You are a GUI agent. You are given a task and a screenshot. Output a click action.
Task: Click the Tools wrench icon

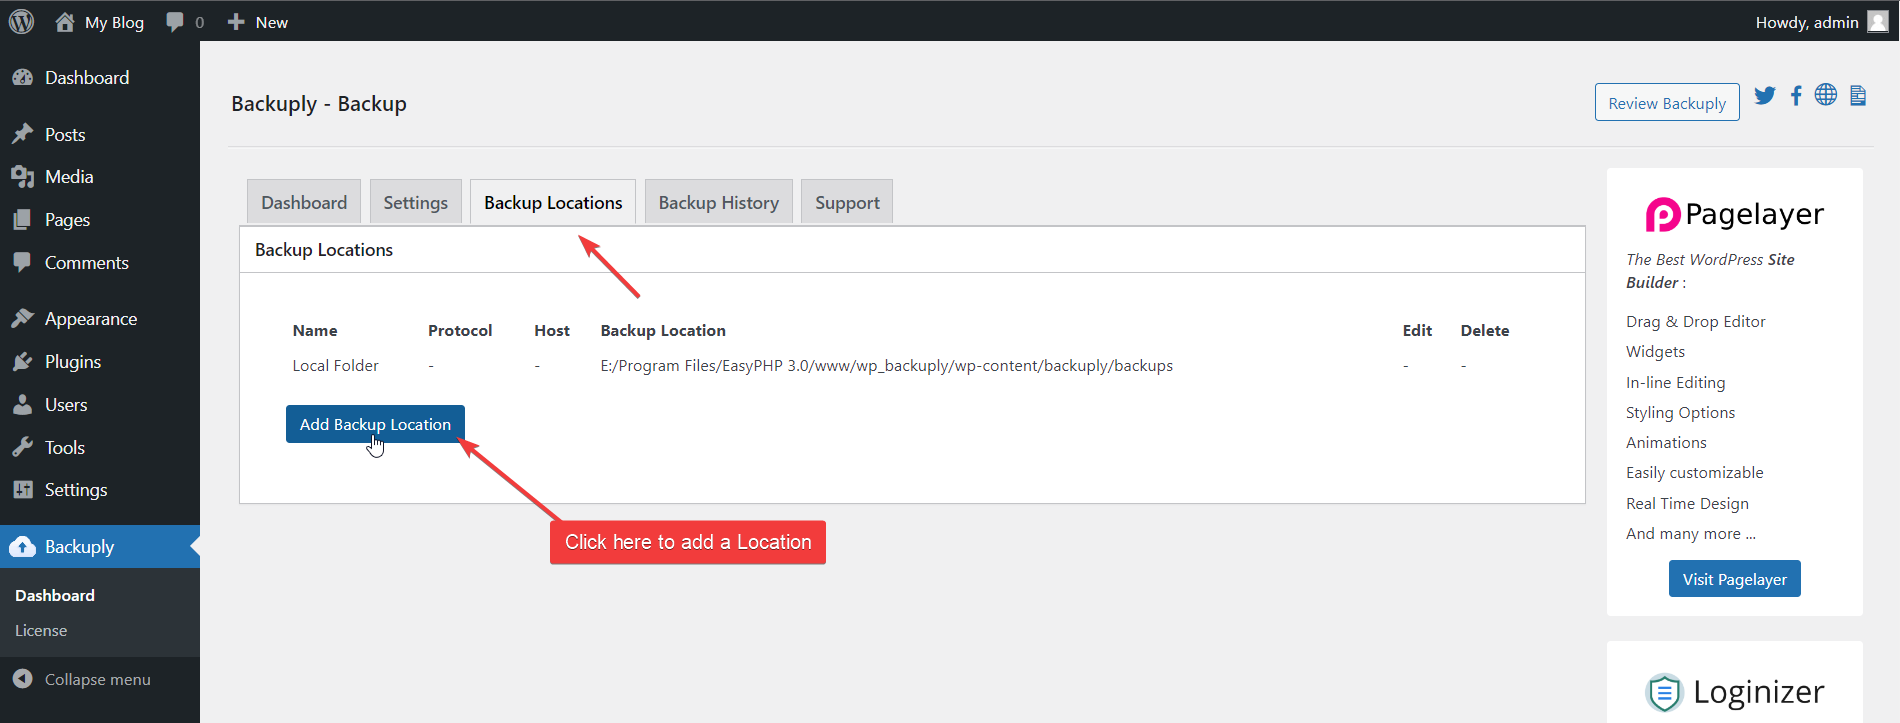tap(22, 447)
